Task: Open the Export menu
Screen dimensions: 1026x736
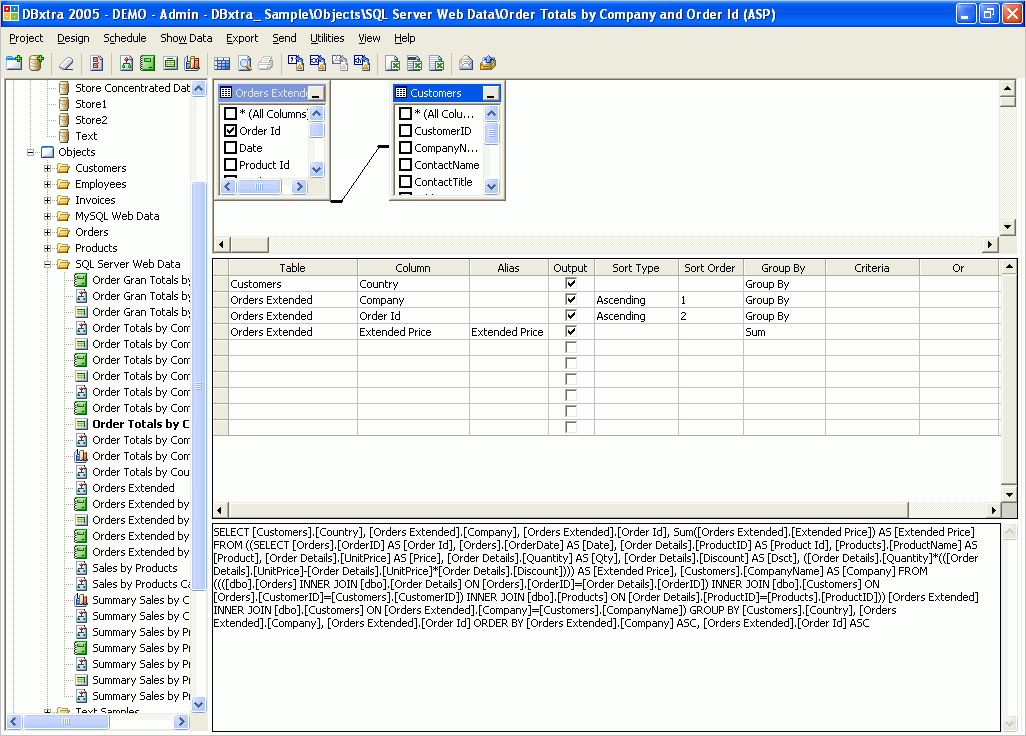Action: coord(242,38)
